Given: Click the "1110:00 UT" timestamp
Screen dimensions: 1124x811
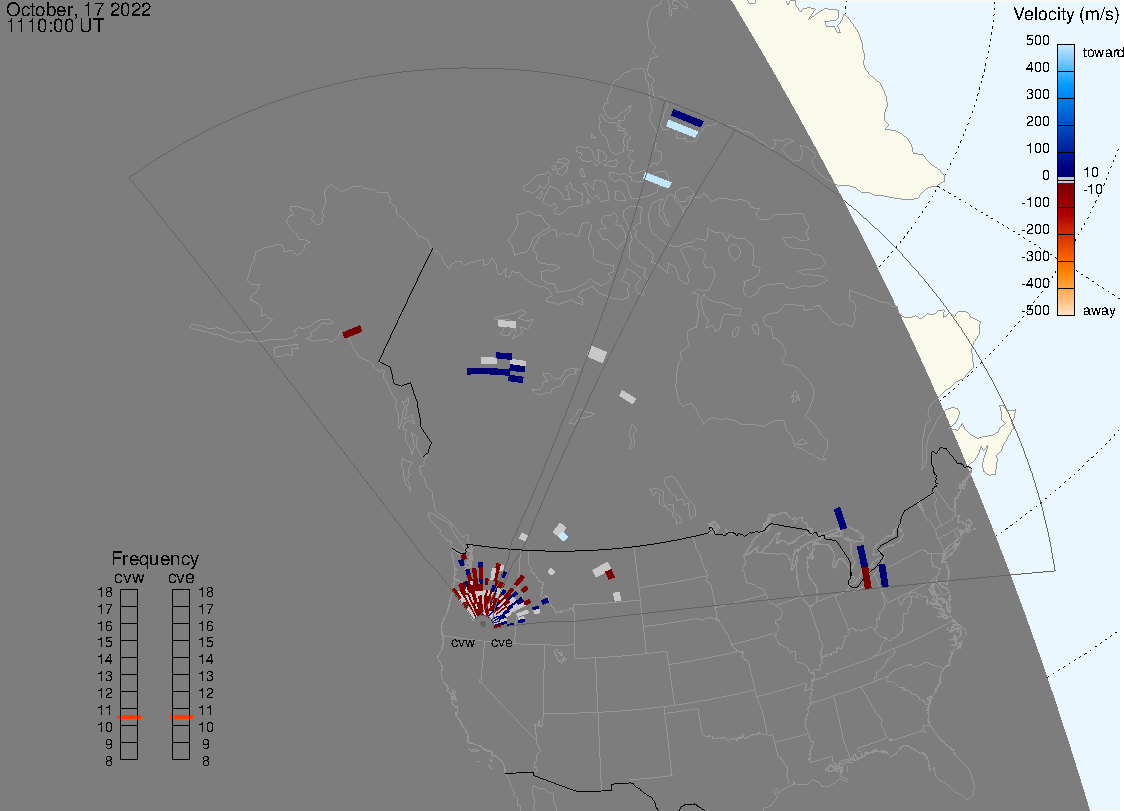Looking at the screenshot, I should point(55,26).
